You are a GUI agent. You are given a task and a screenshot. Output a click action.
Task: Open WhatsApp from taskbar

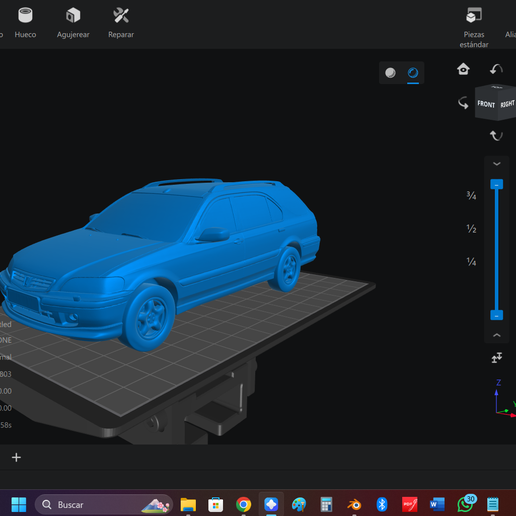point(466,504)
